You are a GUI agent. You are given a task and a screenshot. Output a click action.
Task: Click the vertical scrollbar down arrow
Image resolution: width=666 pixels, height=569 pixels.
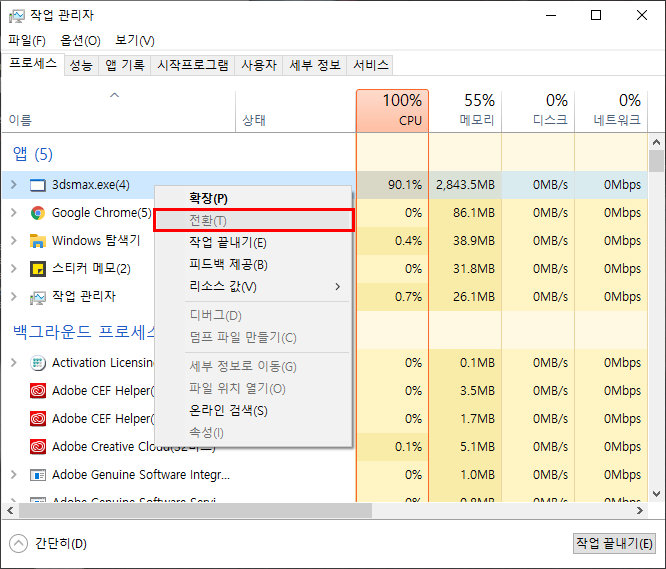tap(657, 494)
